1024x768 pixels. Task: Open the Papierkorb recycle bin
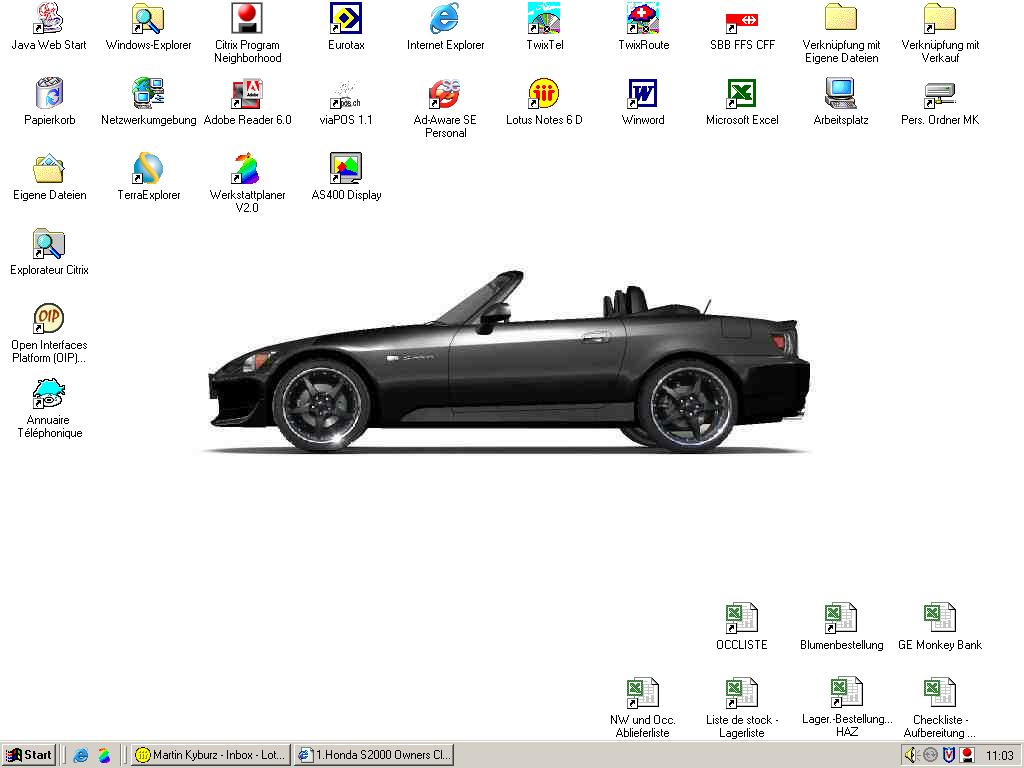click(49, 95)
